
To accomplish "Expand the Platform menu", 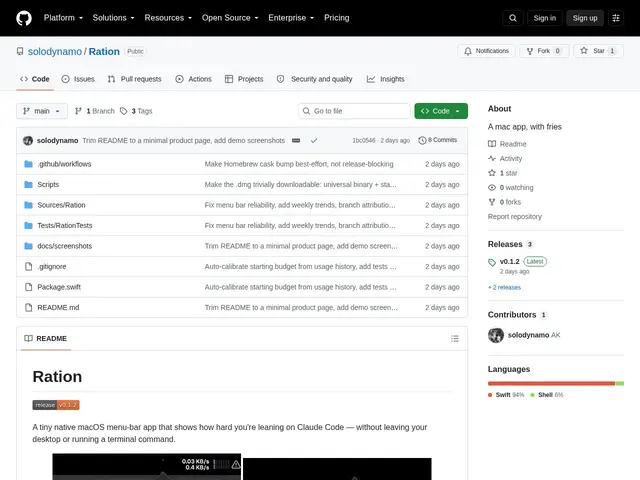I will (x=63, y=18).
